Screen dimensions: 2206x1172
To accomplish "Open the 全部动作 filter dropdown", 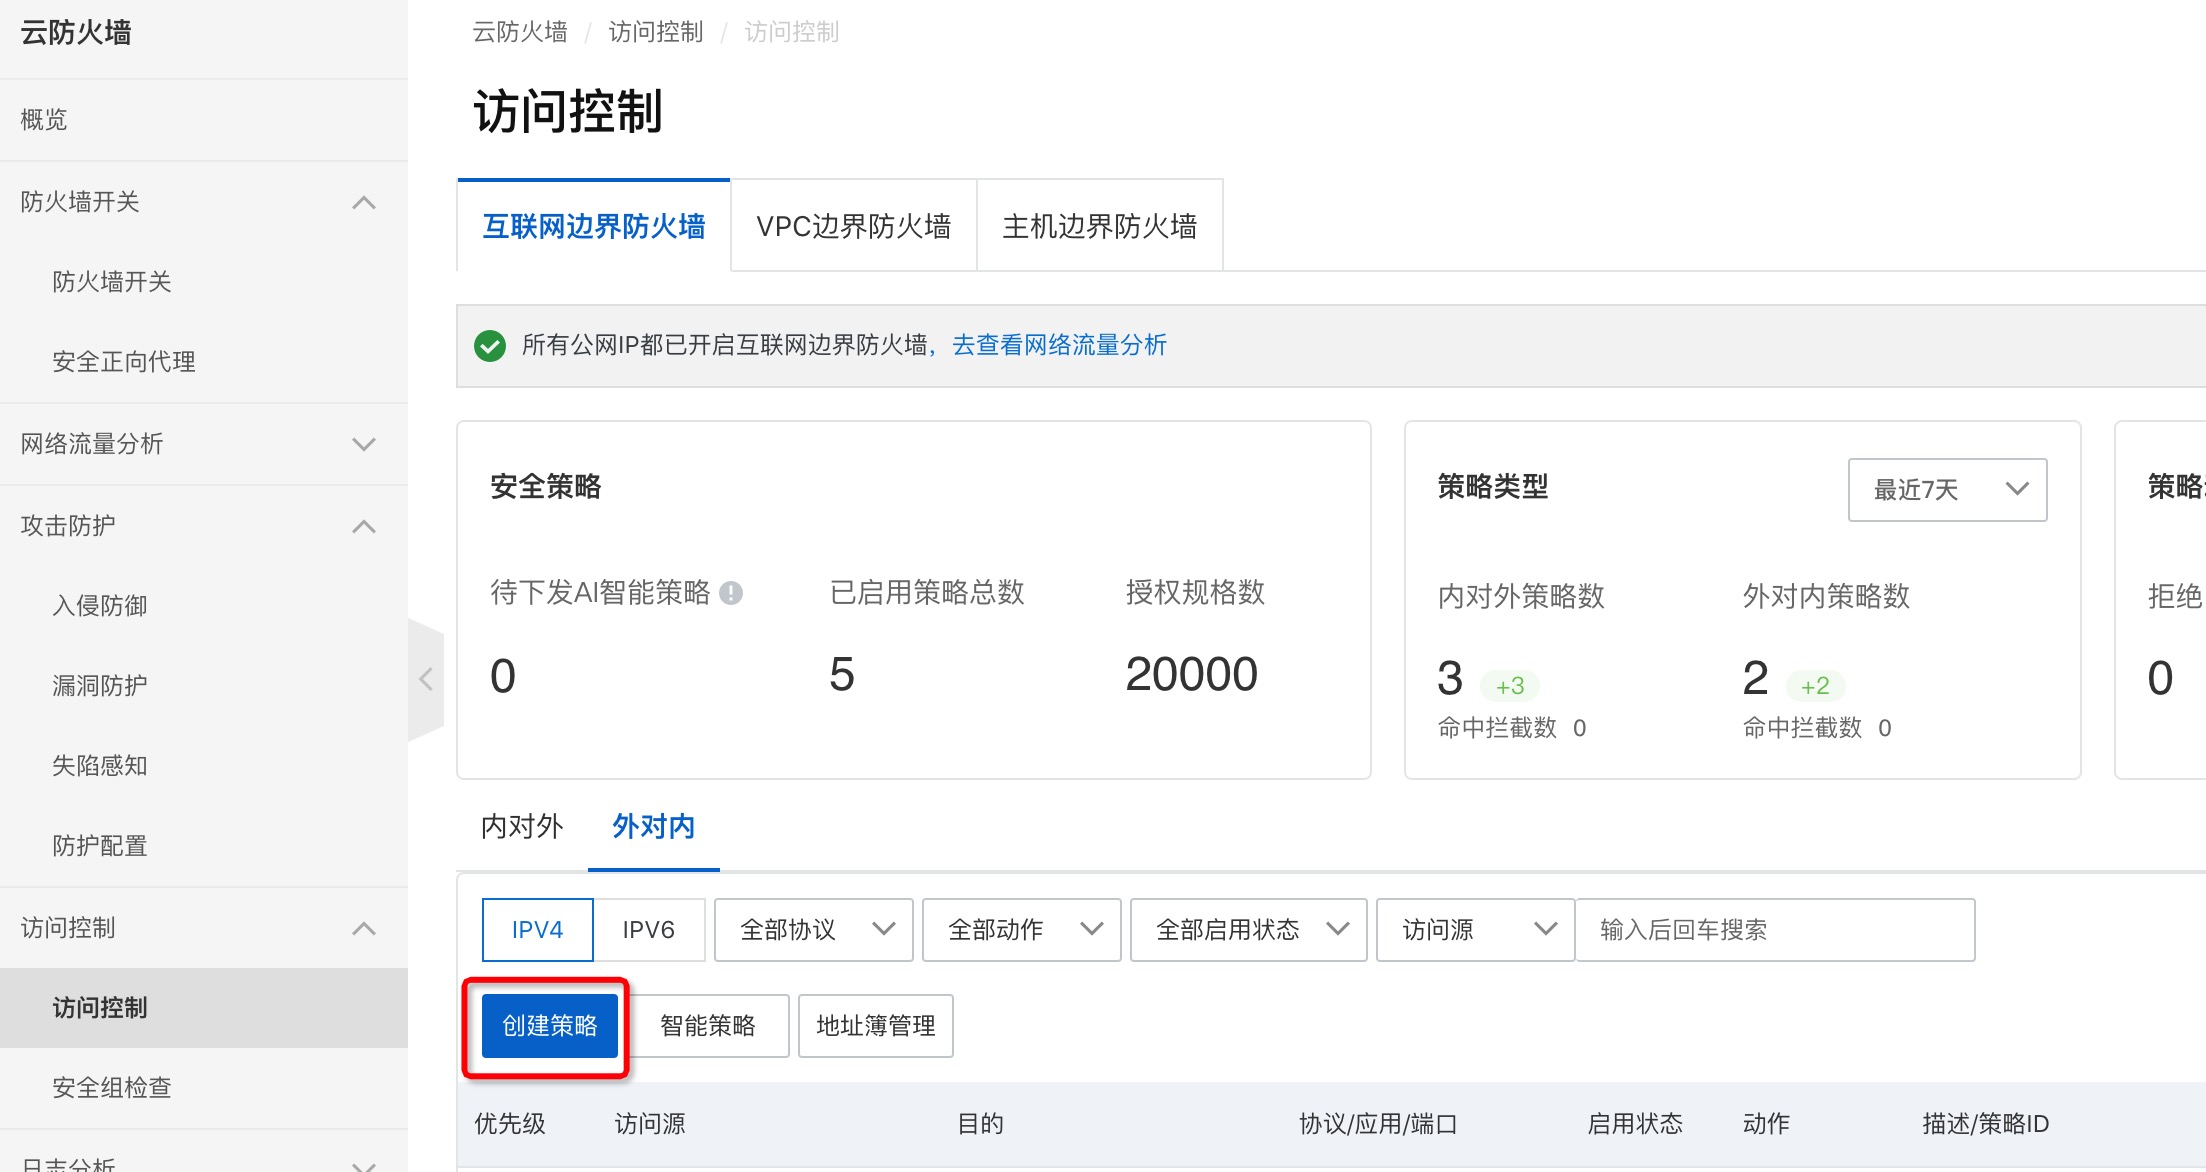I will (1021, 930).
